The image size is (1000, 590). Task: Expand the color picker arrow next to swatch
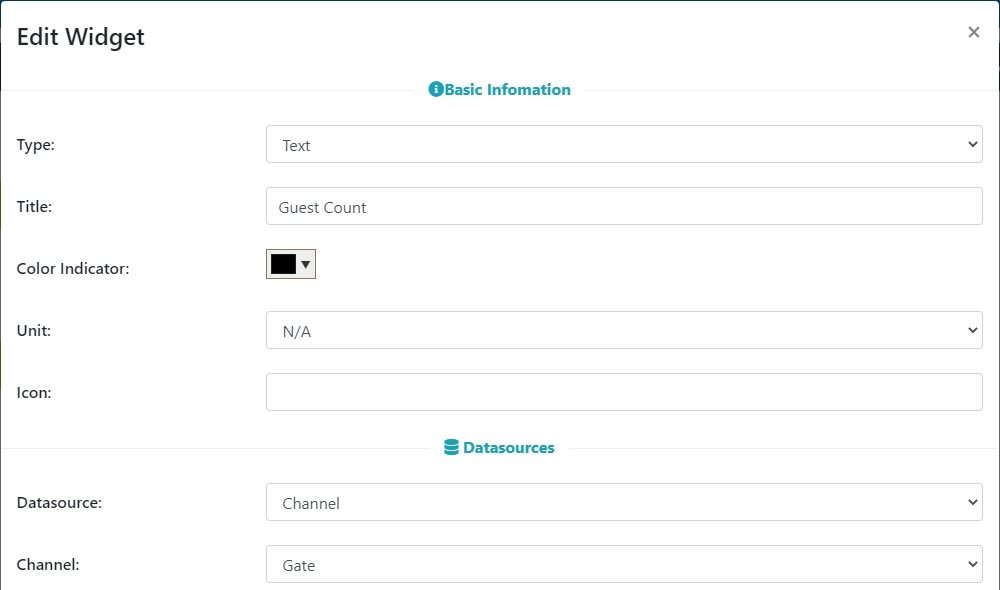[x=306, y=264]
